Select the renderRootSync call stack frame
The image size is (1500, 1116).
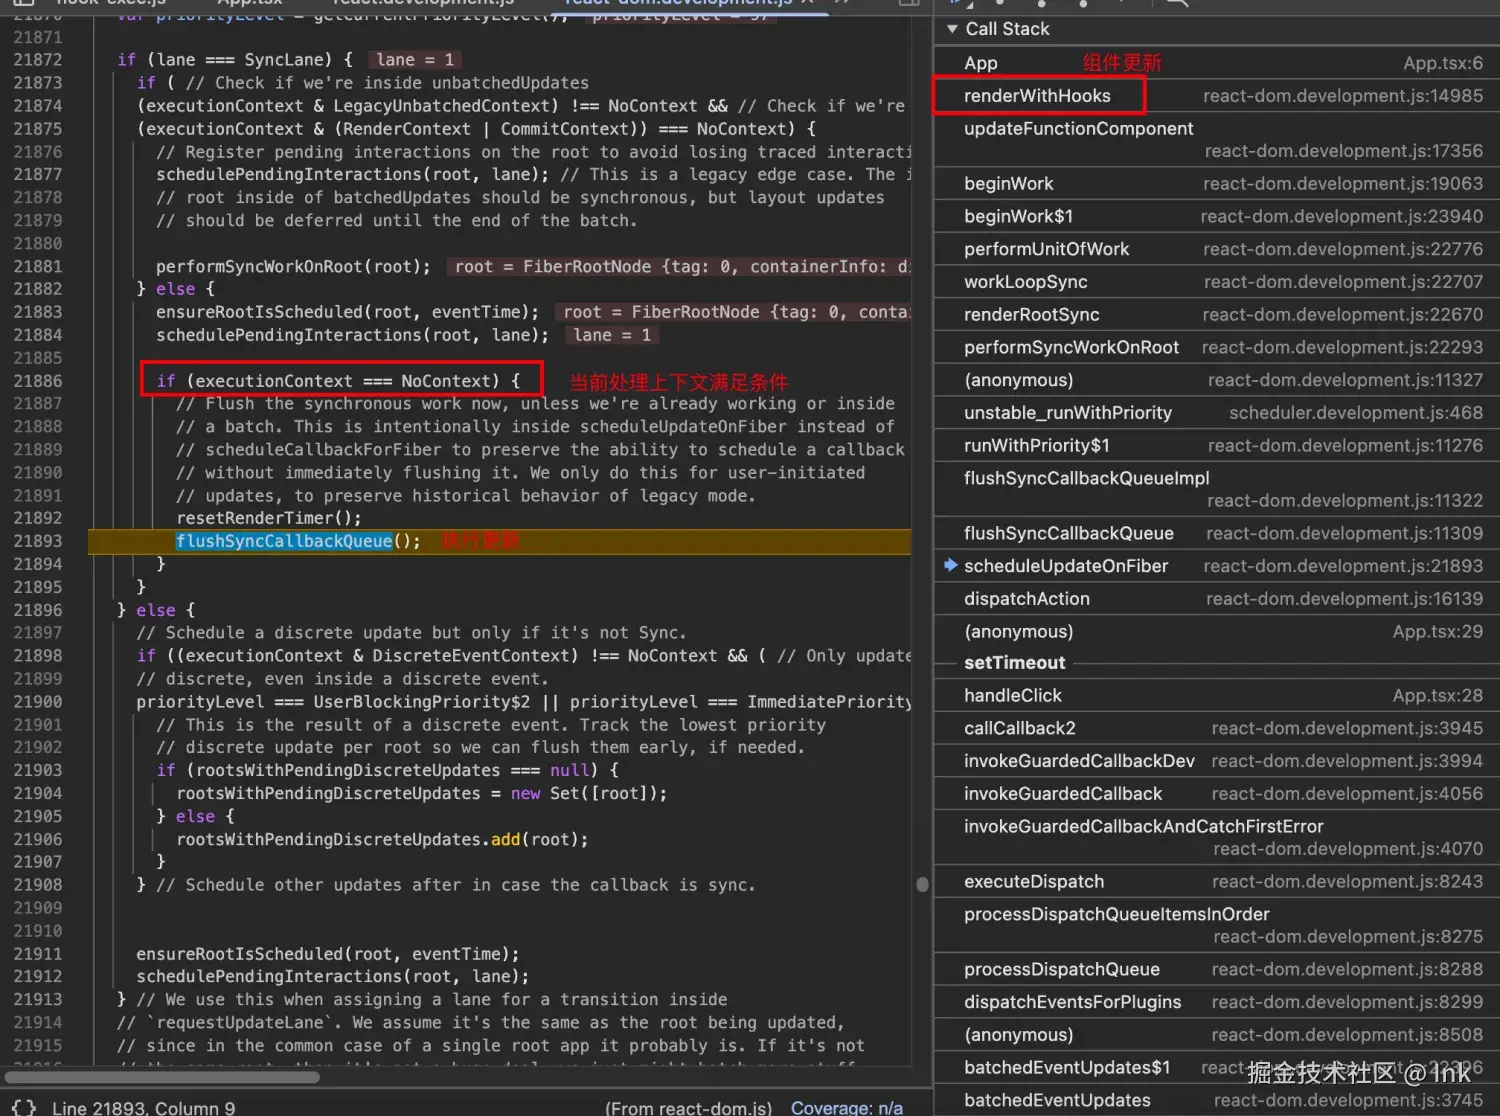[x=1216, y=315]
